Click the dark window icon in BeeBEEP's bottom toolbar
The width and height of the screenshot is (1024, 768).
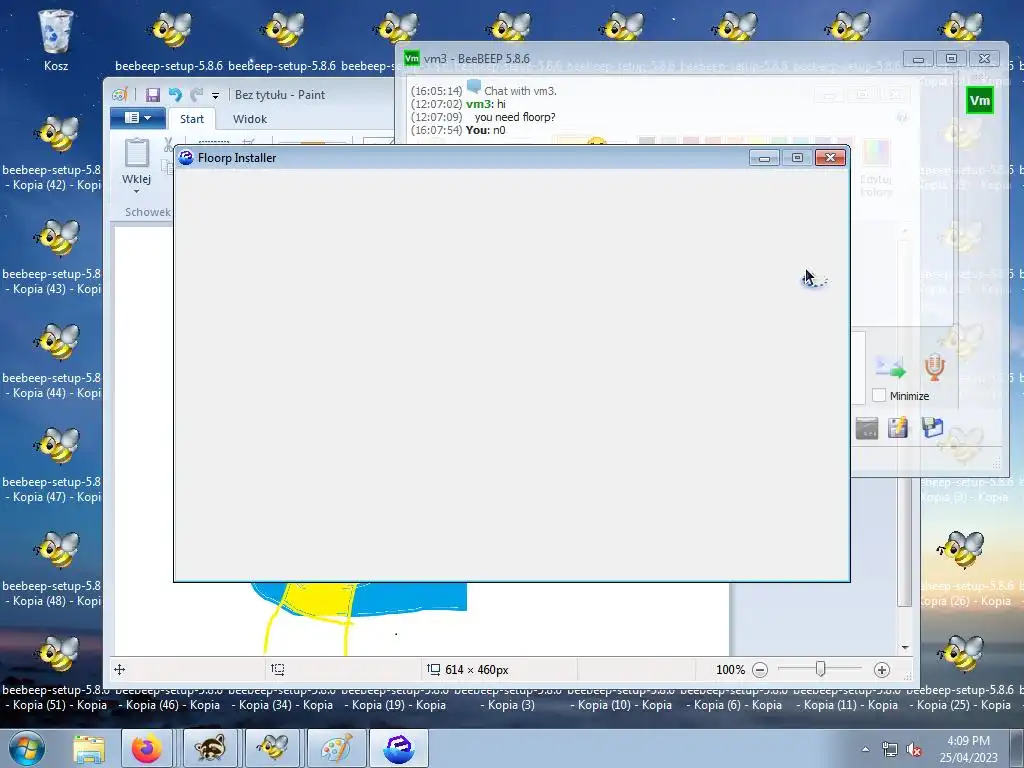point(867,428)
